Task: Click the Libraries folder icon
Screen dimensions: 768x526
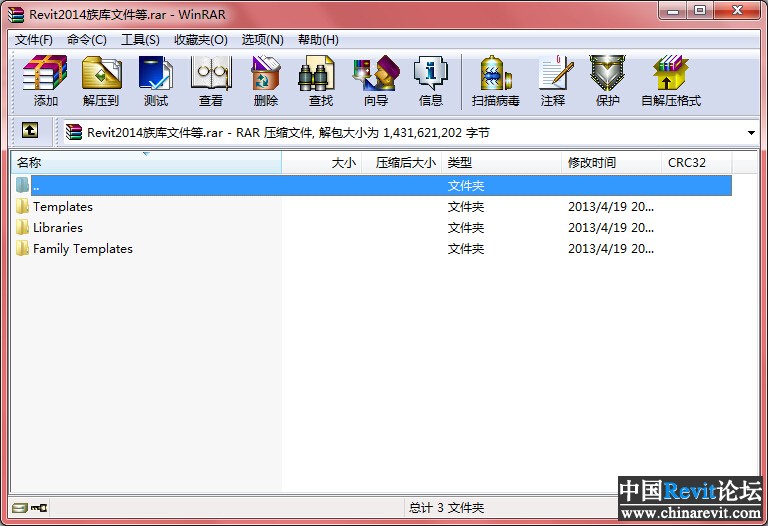Action: tap(22, 227)
